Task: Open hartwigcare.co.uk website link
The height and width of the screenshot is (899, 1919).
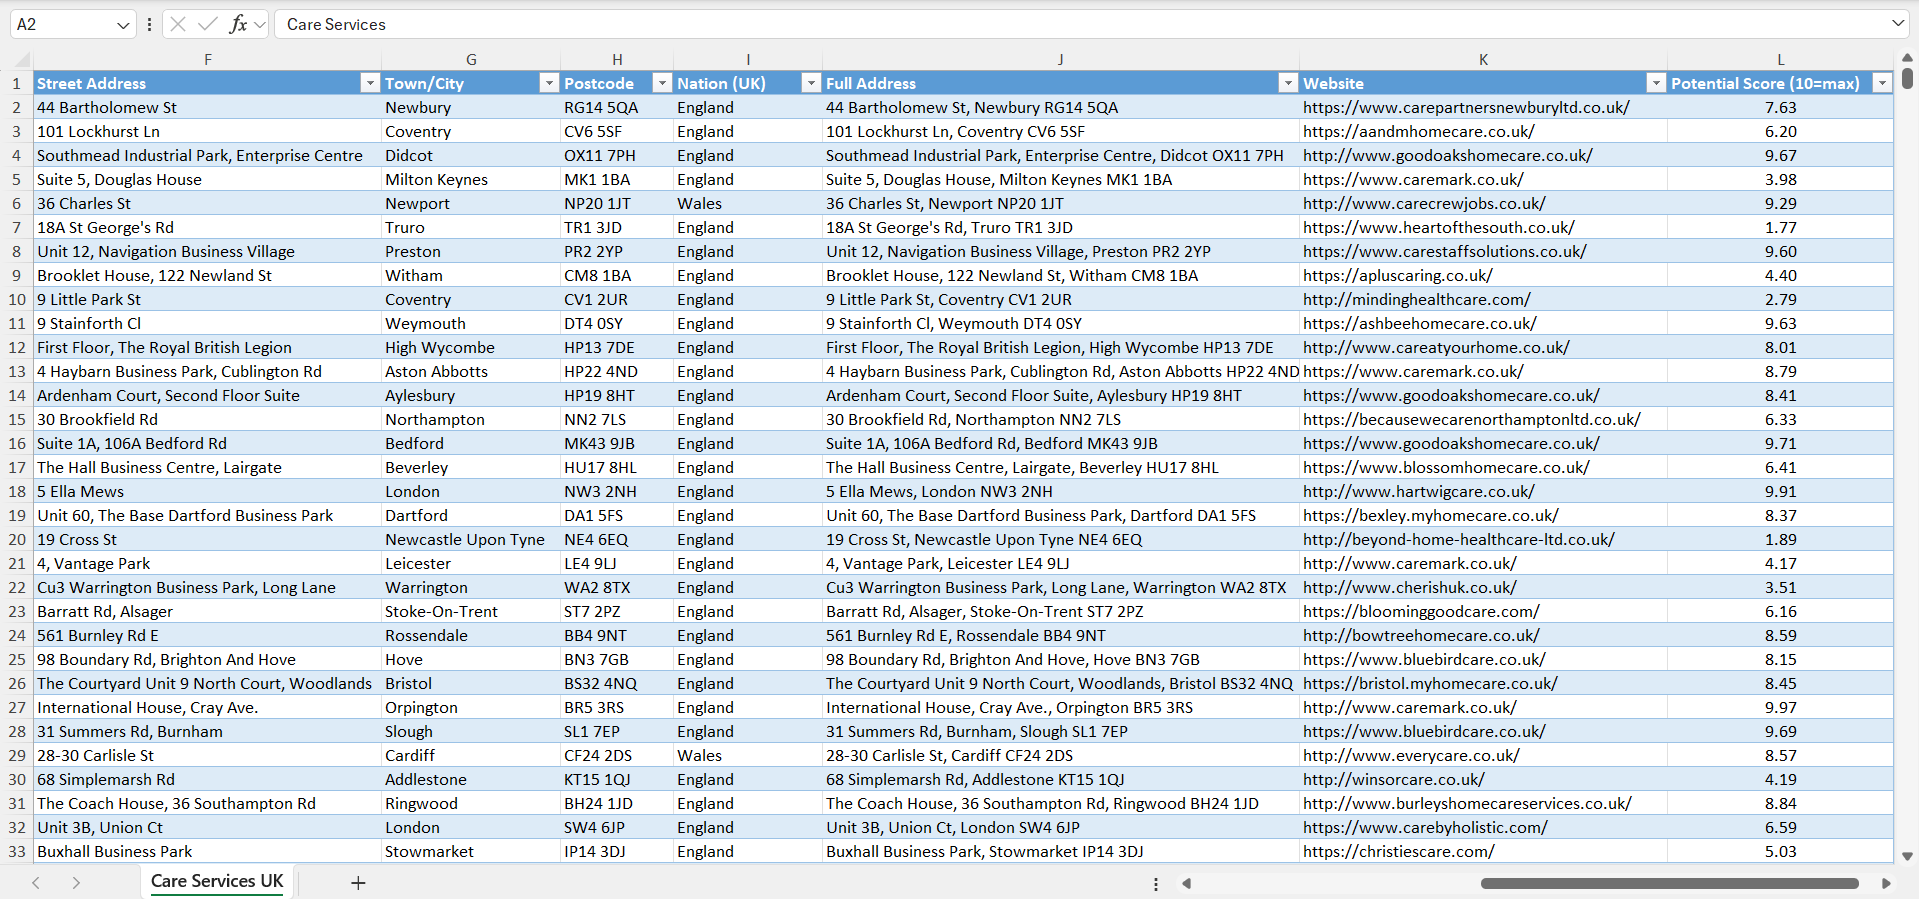Action: coord(1419,491)
